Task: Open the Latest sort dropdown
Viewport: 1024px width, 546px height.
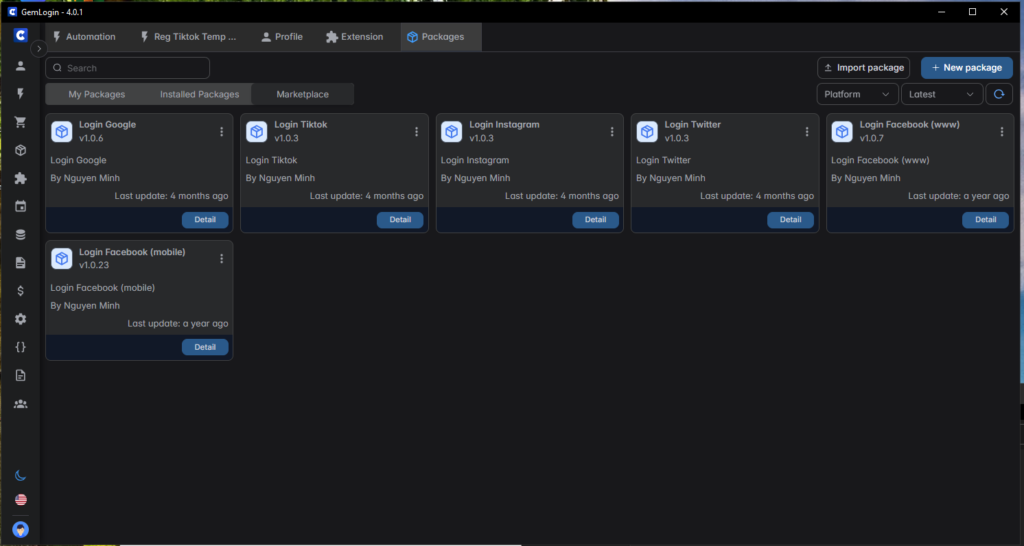Action: pos(942,94)
